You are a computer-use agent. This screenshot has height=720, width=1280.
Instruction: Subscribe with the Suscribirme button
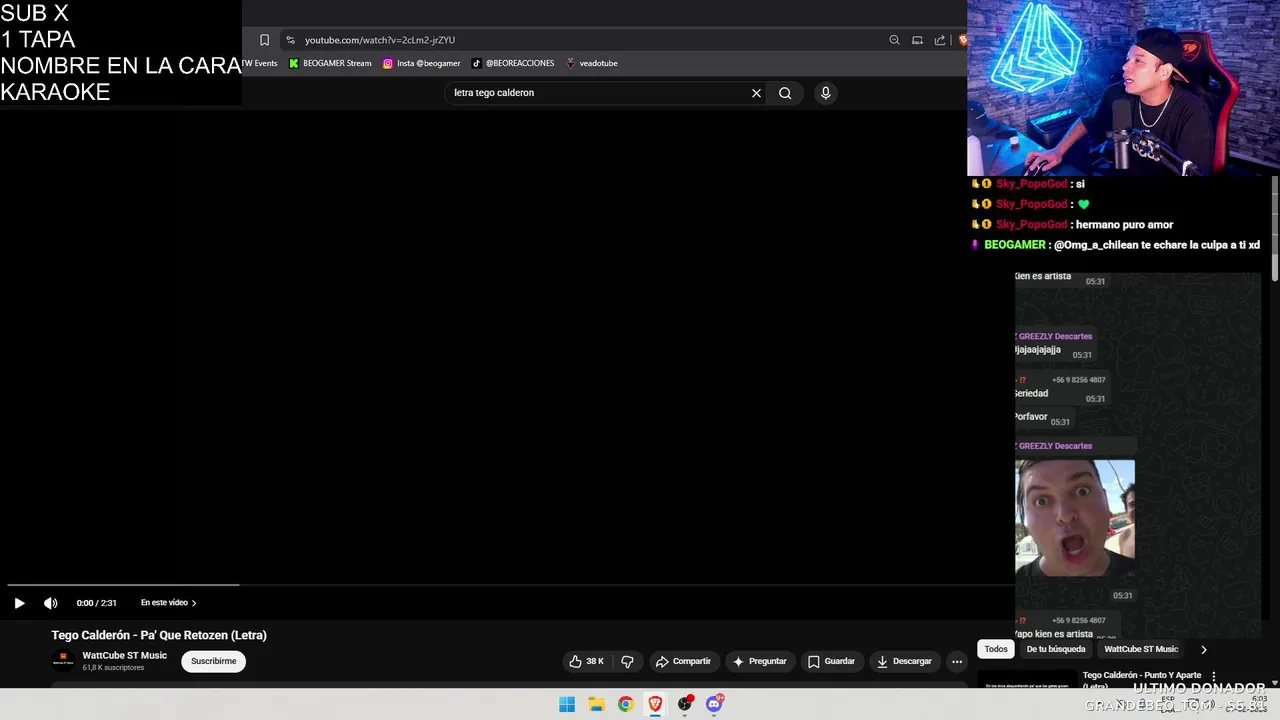(x=213, y=661)
